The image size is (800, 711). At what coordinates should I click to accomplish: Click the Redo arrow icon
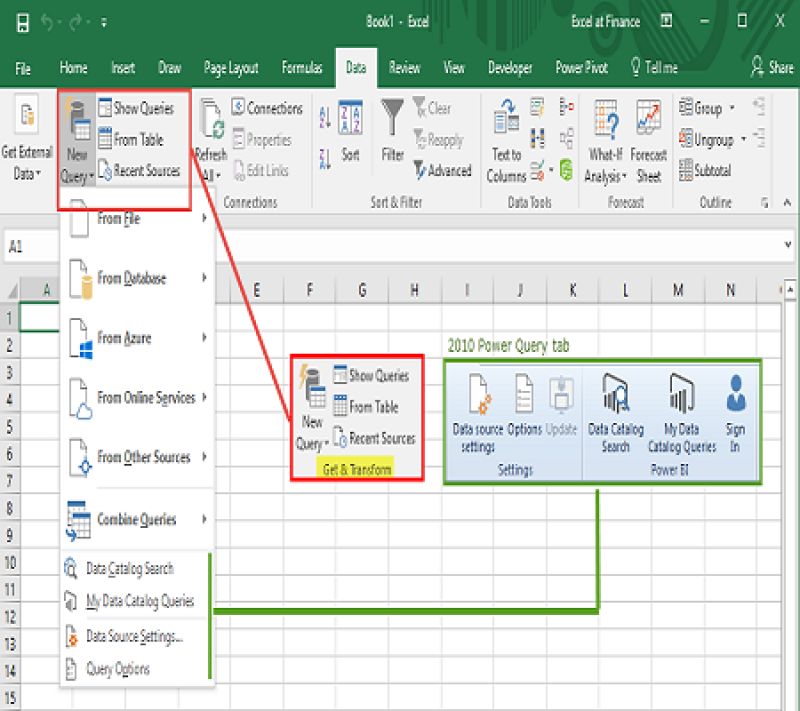[76, 22]
